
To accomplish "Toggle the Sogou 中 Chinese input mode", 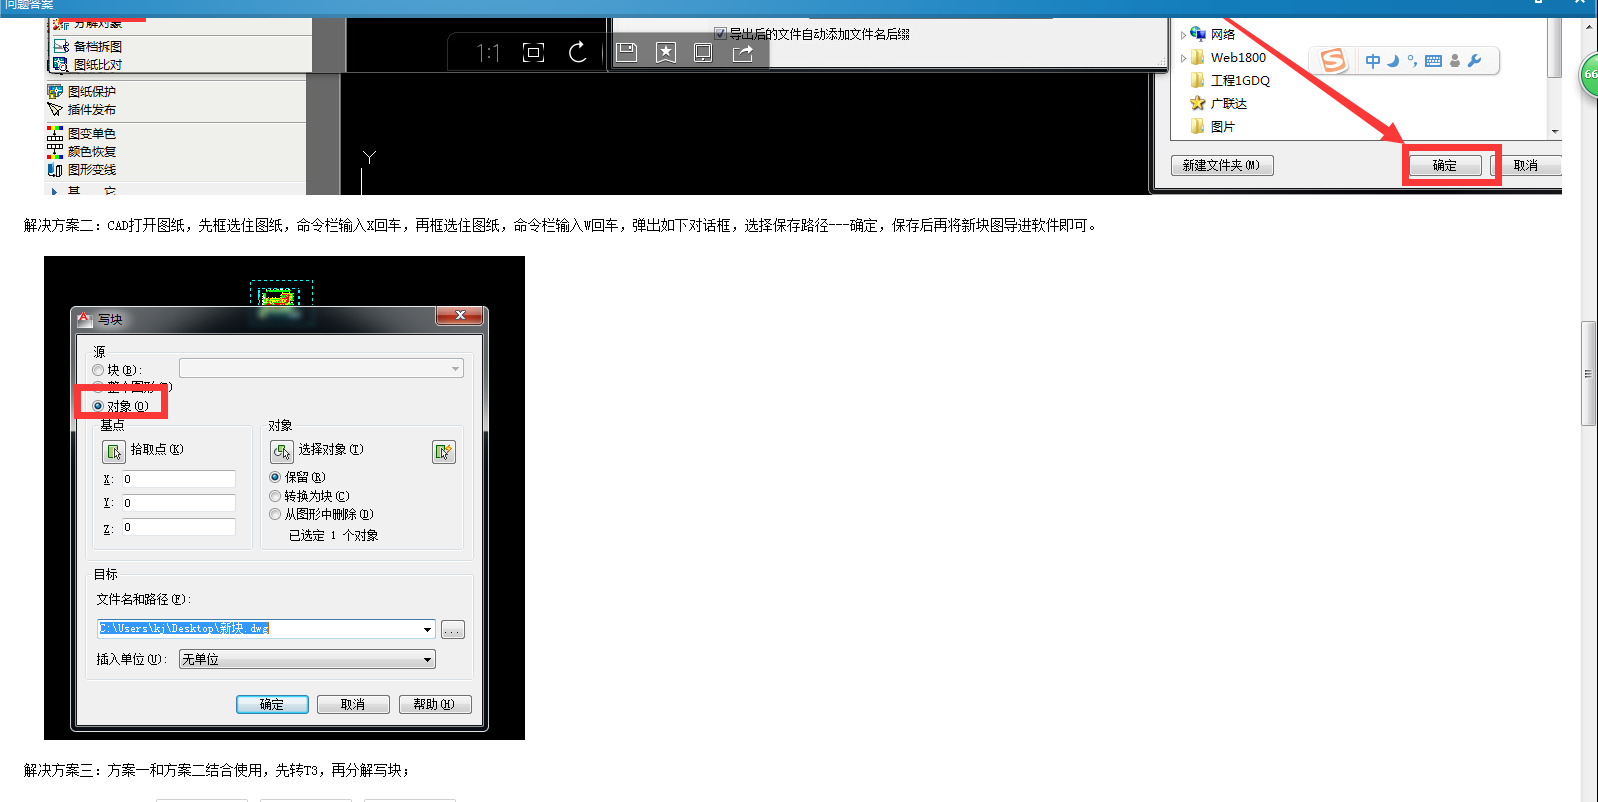I will pos(1373,61).
